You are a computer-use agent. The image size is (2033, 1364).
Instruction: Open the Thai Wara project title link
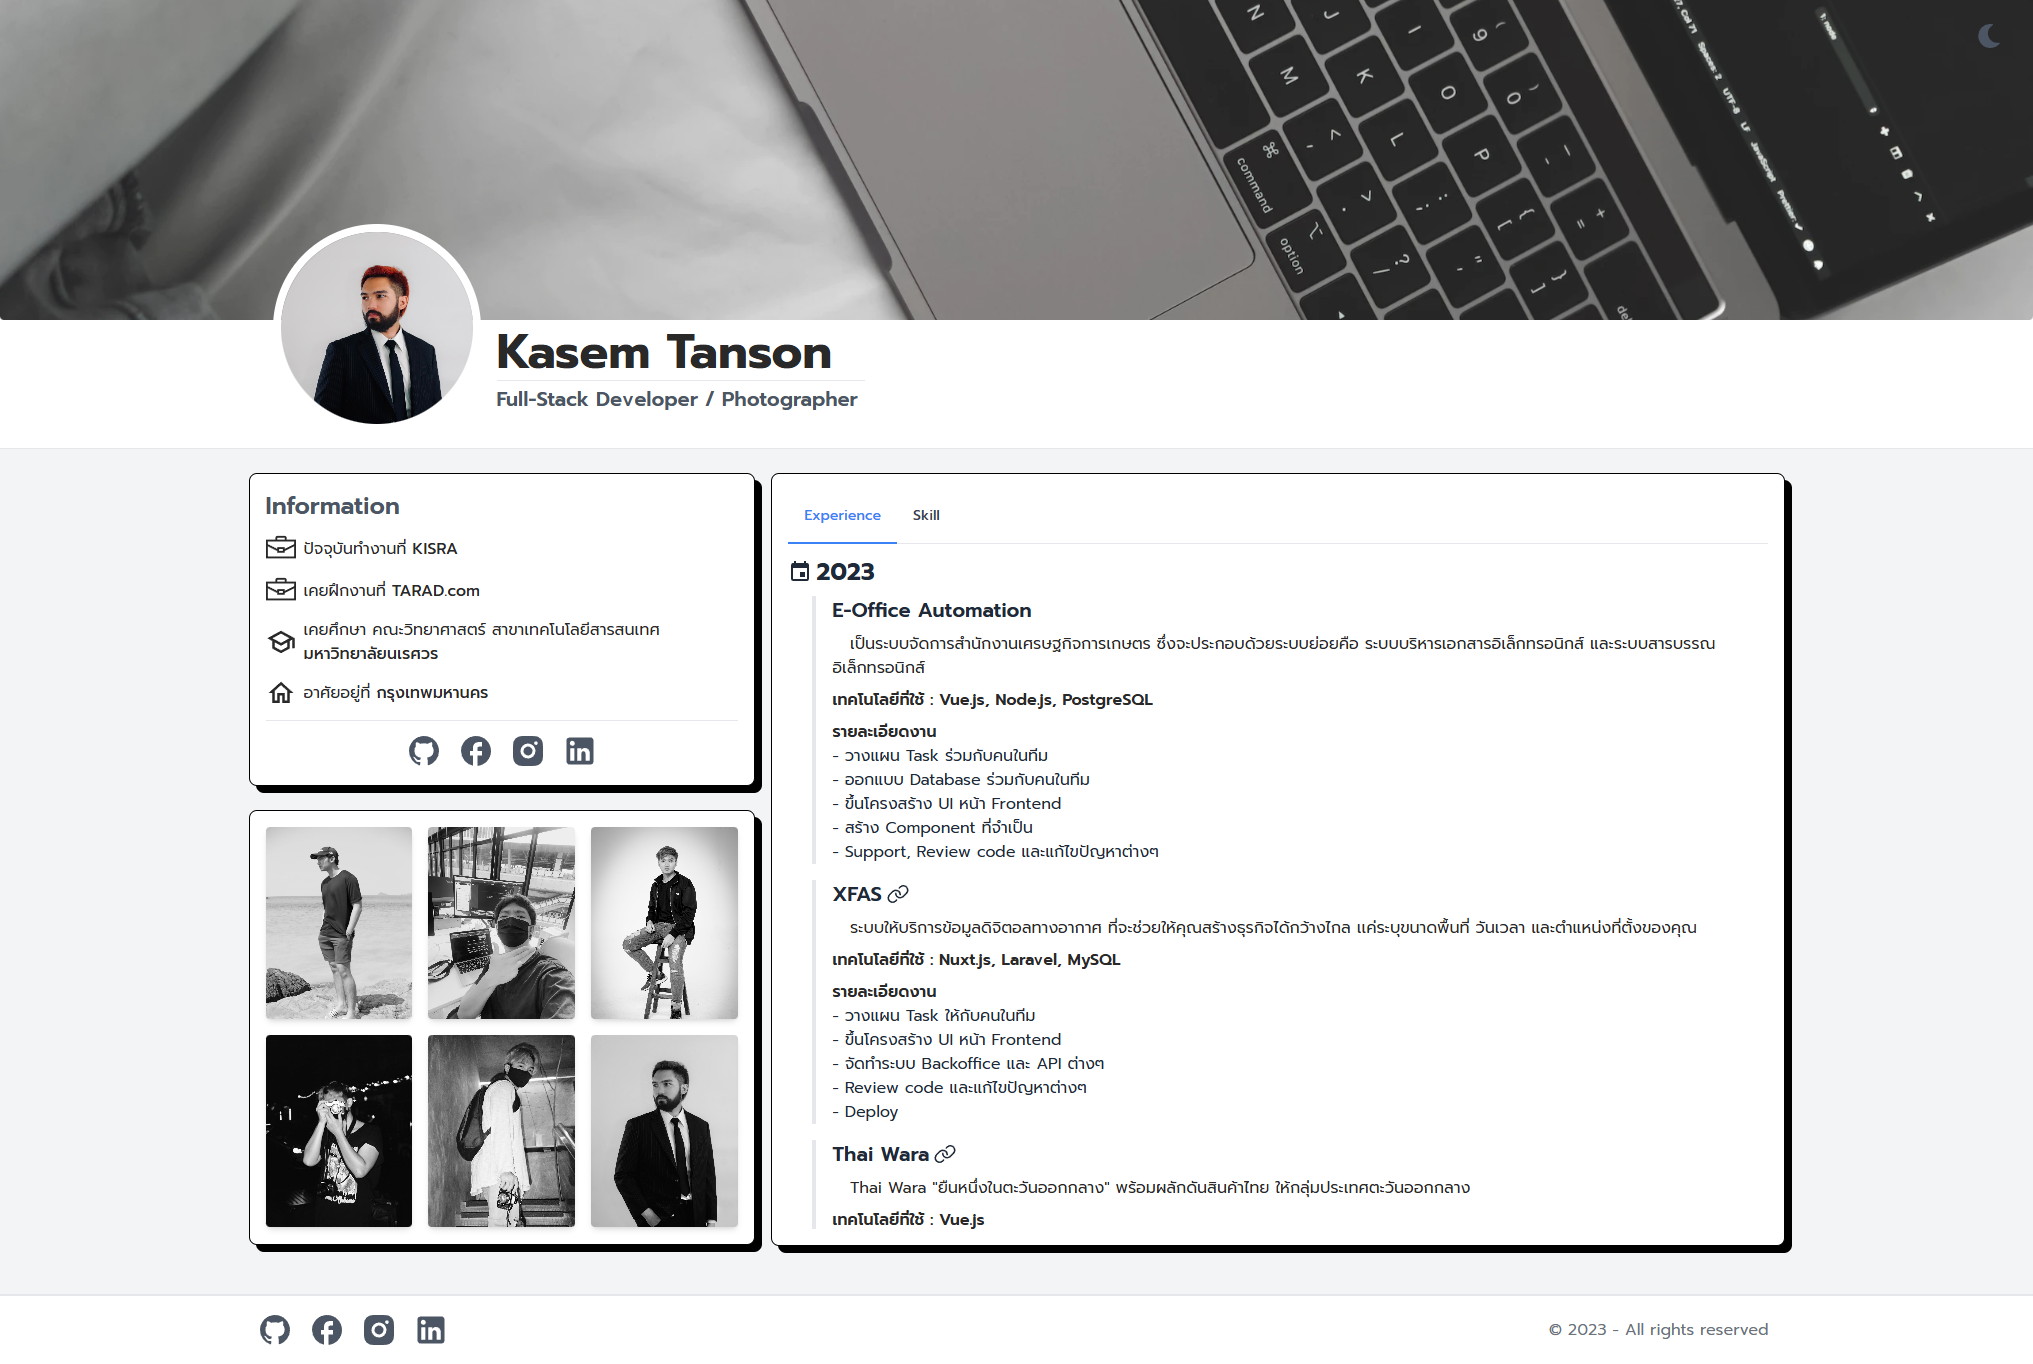pos(881,1154)
